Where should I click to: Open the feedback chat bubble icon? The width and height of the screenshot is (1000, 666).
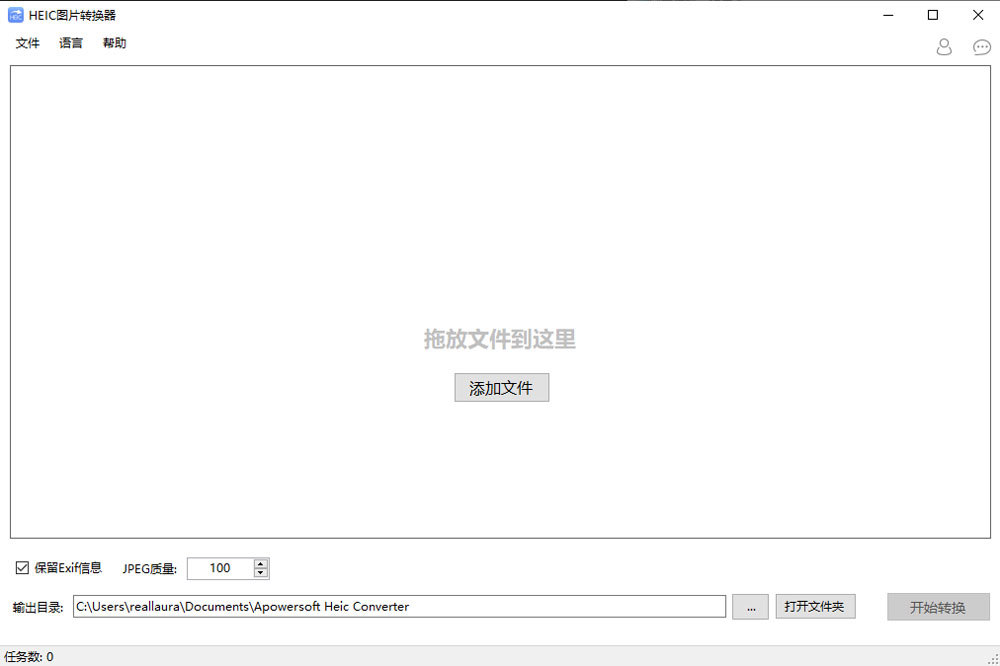click(982, 47)
